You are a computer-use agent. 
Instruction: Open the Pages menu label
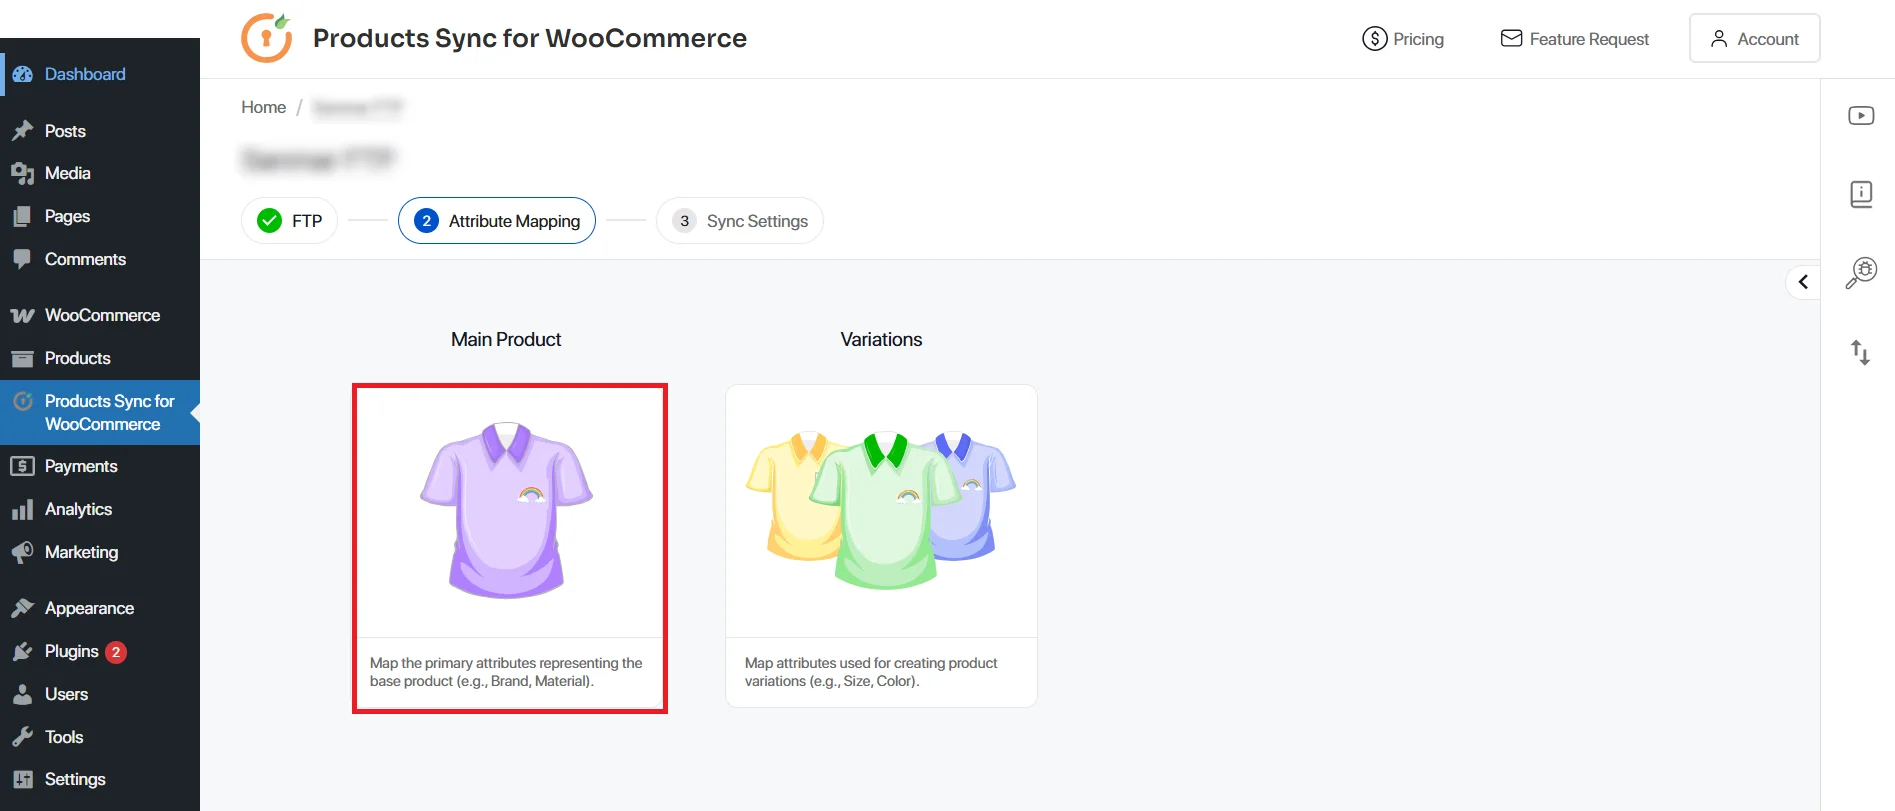67,216
